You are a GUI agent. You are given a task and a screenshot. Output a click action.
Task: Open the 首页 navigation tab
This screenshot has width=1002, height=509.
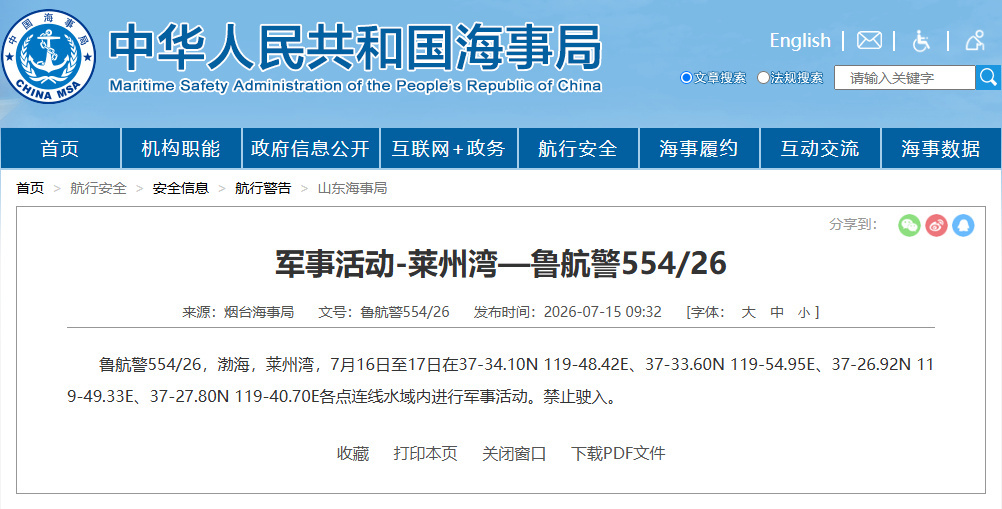pyautogui.click(x=61, y=148)
